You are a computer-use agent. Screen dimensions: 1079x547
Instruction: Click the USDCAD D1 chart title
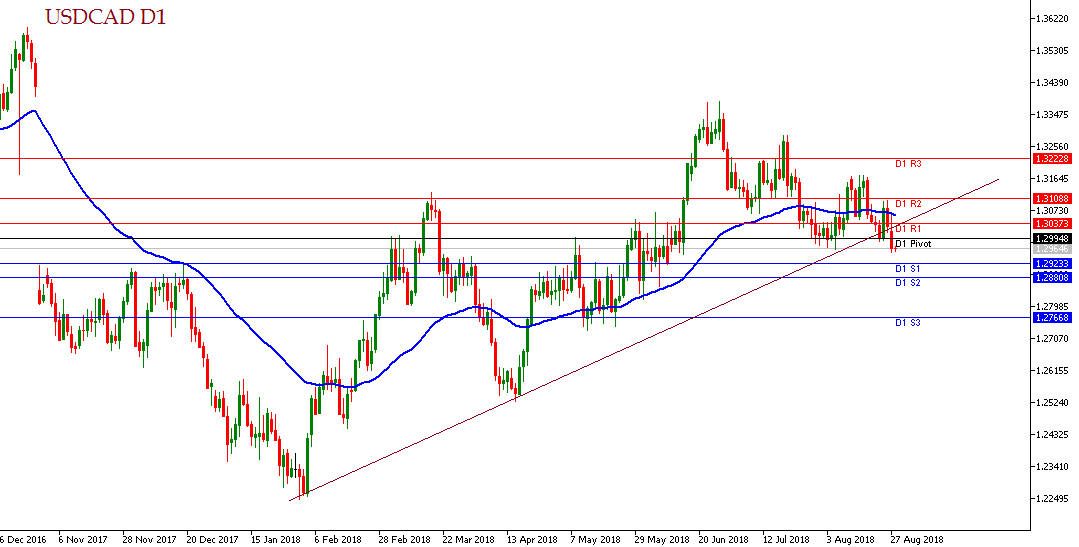[105, 18]
